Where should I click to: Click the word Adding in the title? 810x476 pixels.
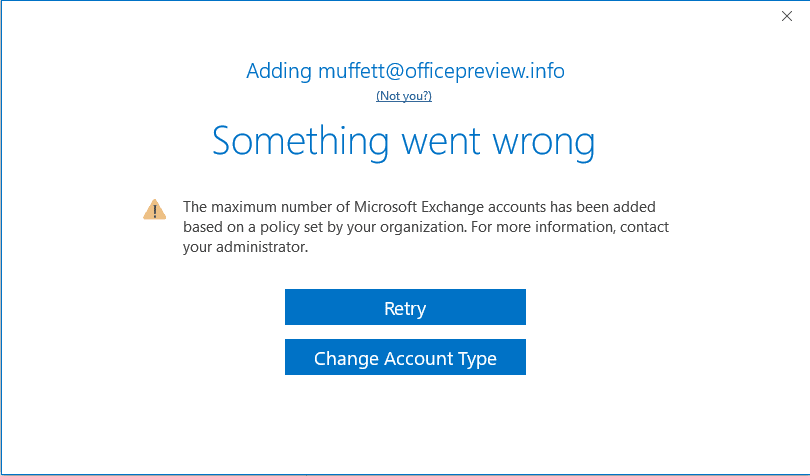pyautogui.click(x=279, y=71)
